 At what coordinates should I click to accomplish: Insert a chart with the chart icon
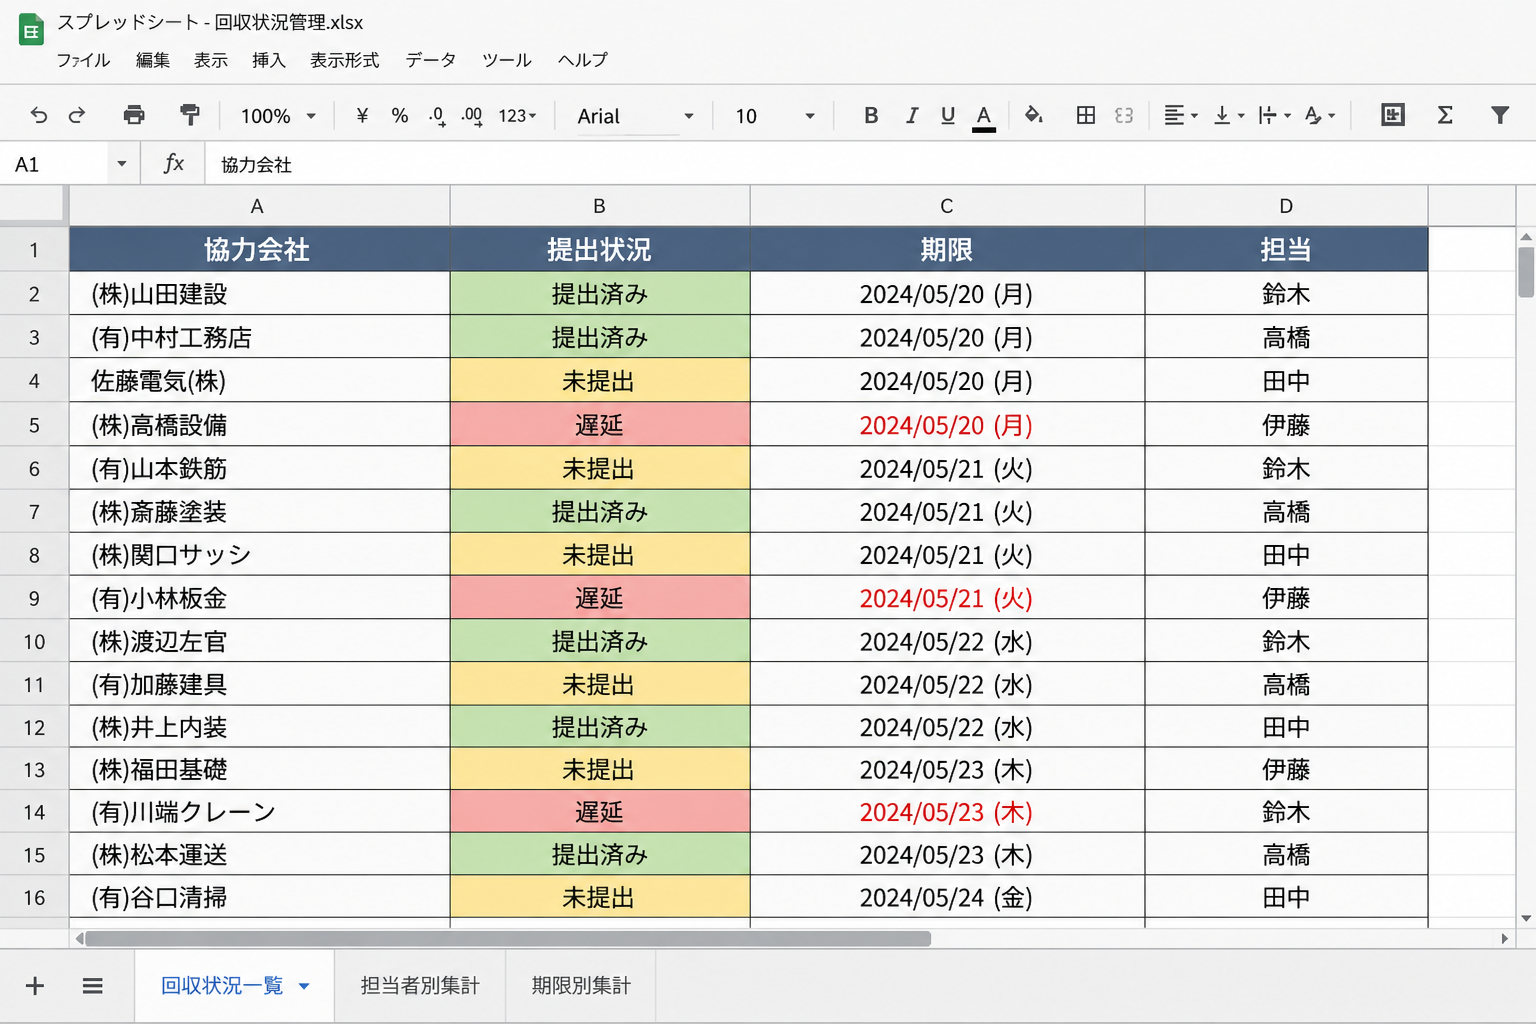(x=1393, y=116)
